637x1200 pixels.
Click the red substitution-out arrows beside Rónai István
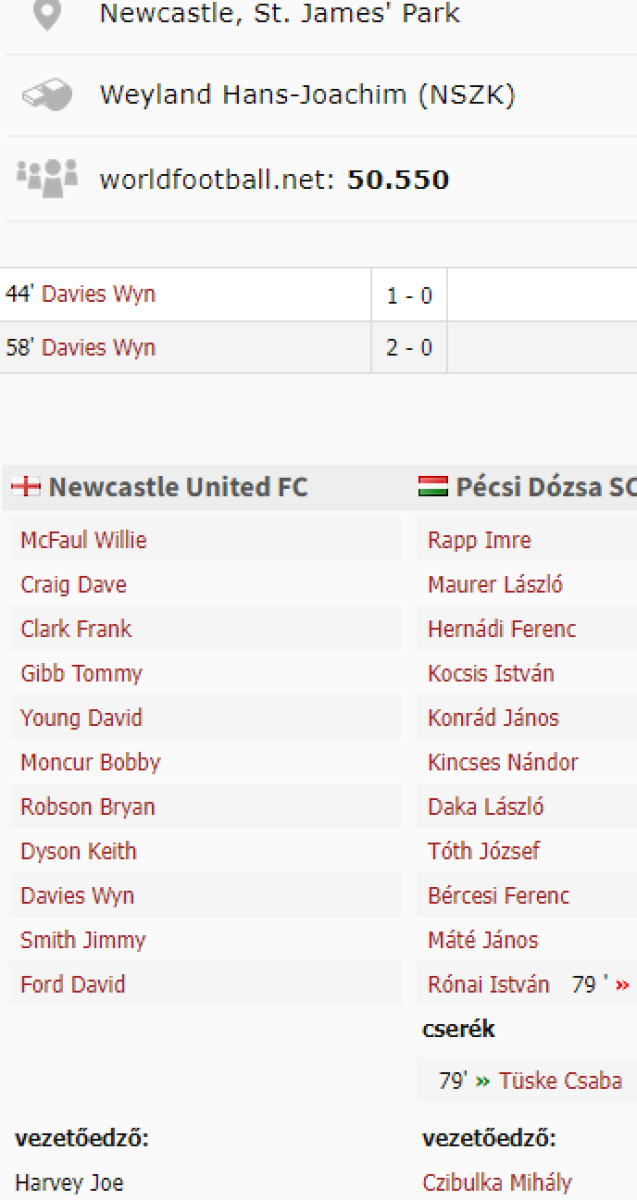623,985
